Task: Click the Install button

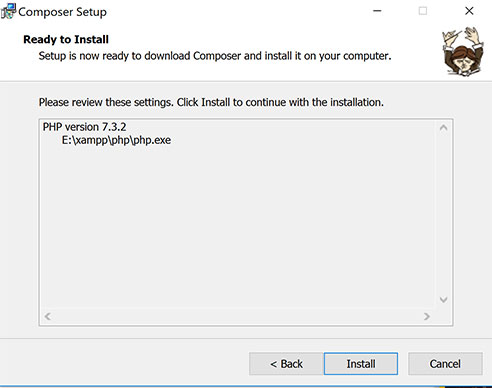Action: pos(361,364)
